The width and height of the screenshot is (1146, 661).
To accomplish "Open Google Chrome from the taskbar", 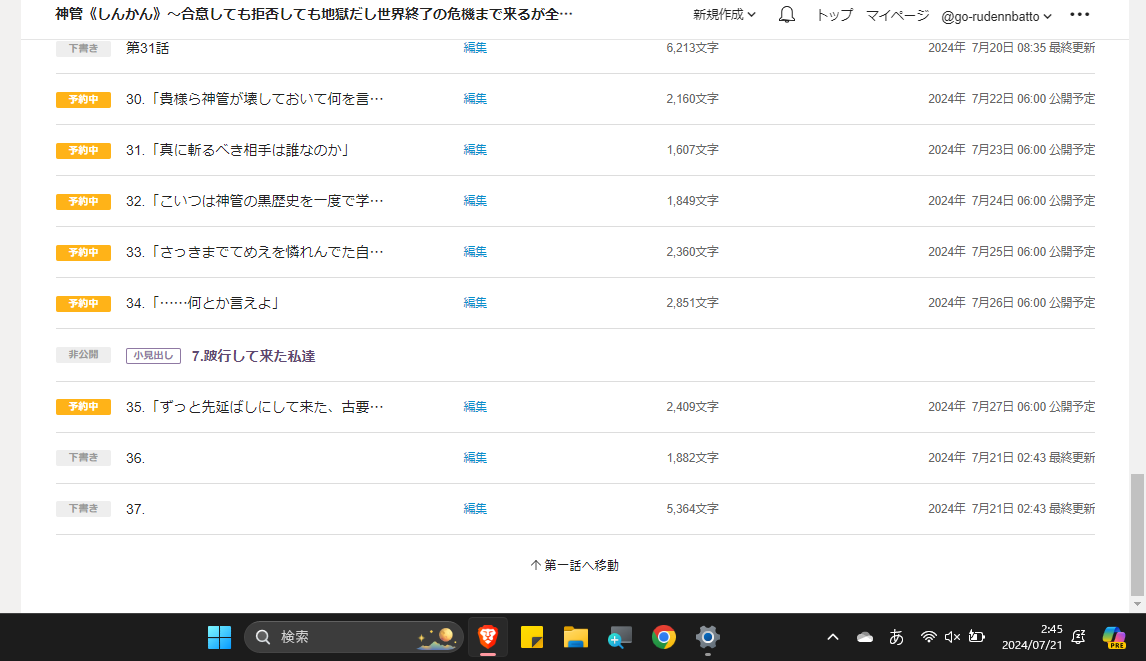I will click(x=663, y=636).
